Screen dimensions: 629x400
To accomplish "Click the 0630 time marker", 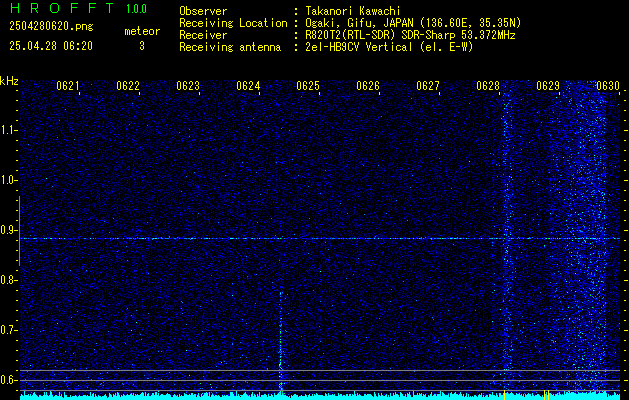I will pyautogui.click(x=608, y=86).
